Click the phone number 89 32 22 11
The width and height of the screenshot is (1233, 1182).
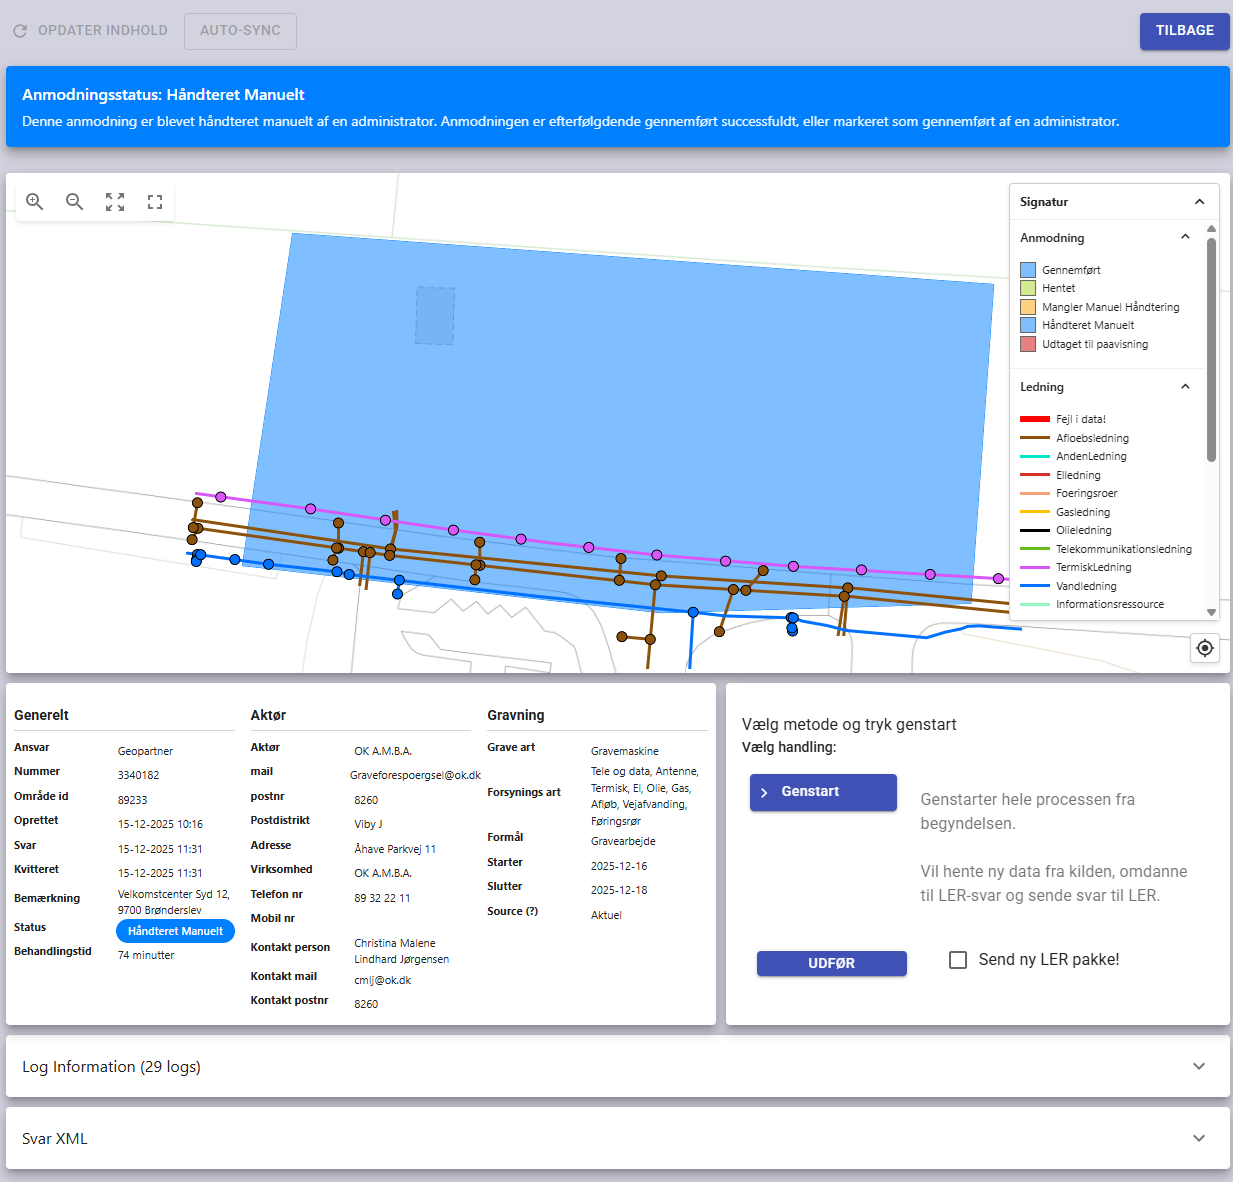(382, 898)
